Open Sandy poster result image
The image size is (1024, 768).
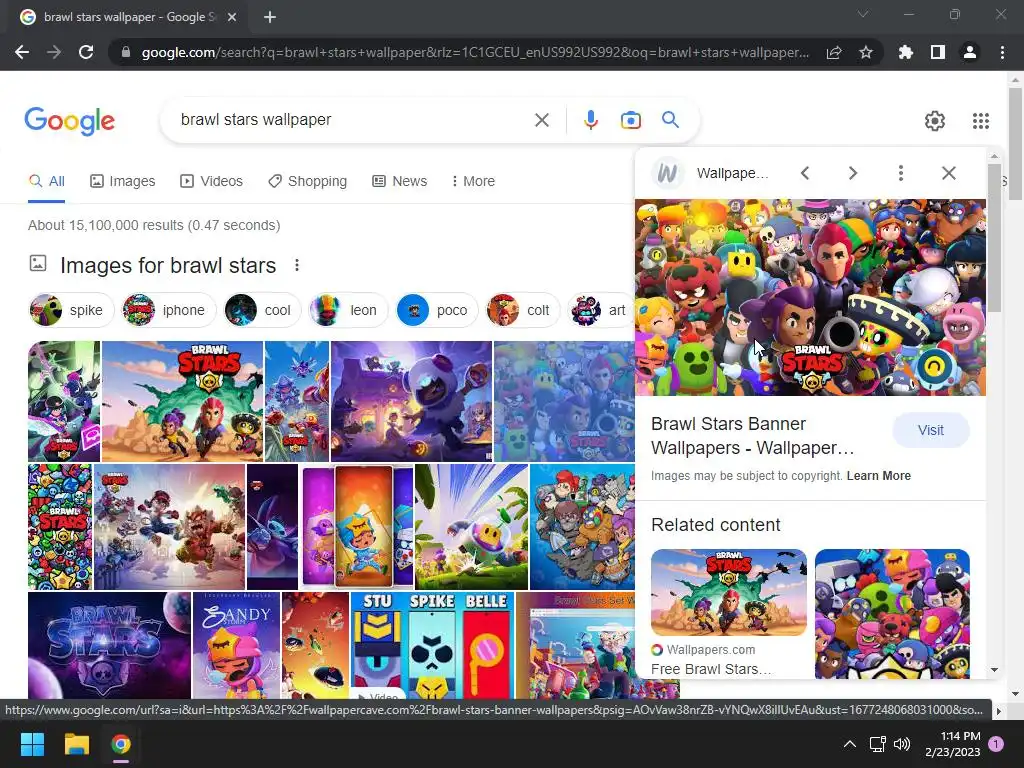point(236,645)
